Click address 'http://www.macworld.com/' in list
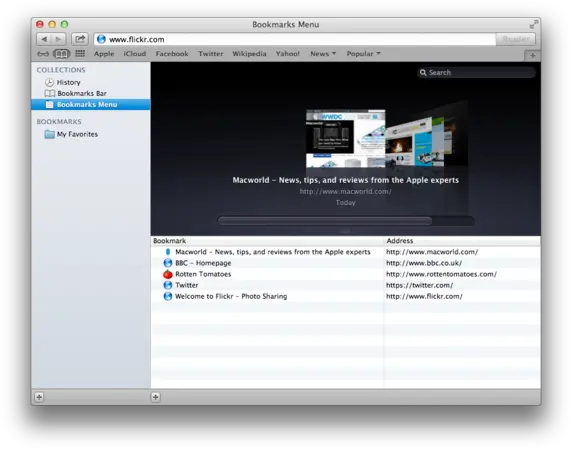 click(x=432, y=252)
